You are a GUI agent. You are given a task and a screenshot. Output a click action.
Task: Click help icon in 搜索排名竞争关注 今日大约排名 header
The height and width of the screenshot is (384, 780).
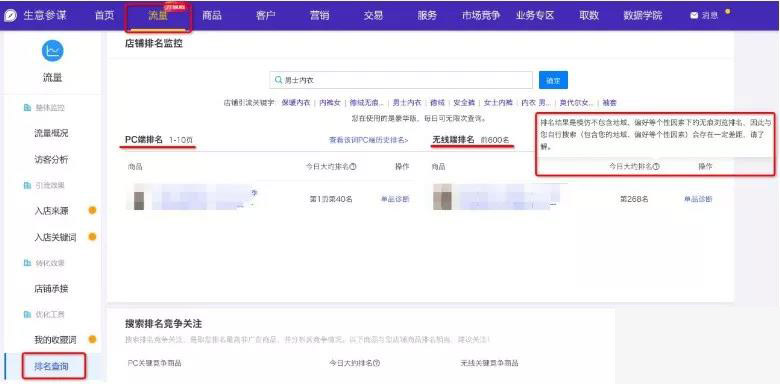377,364
